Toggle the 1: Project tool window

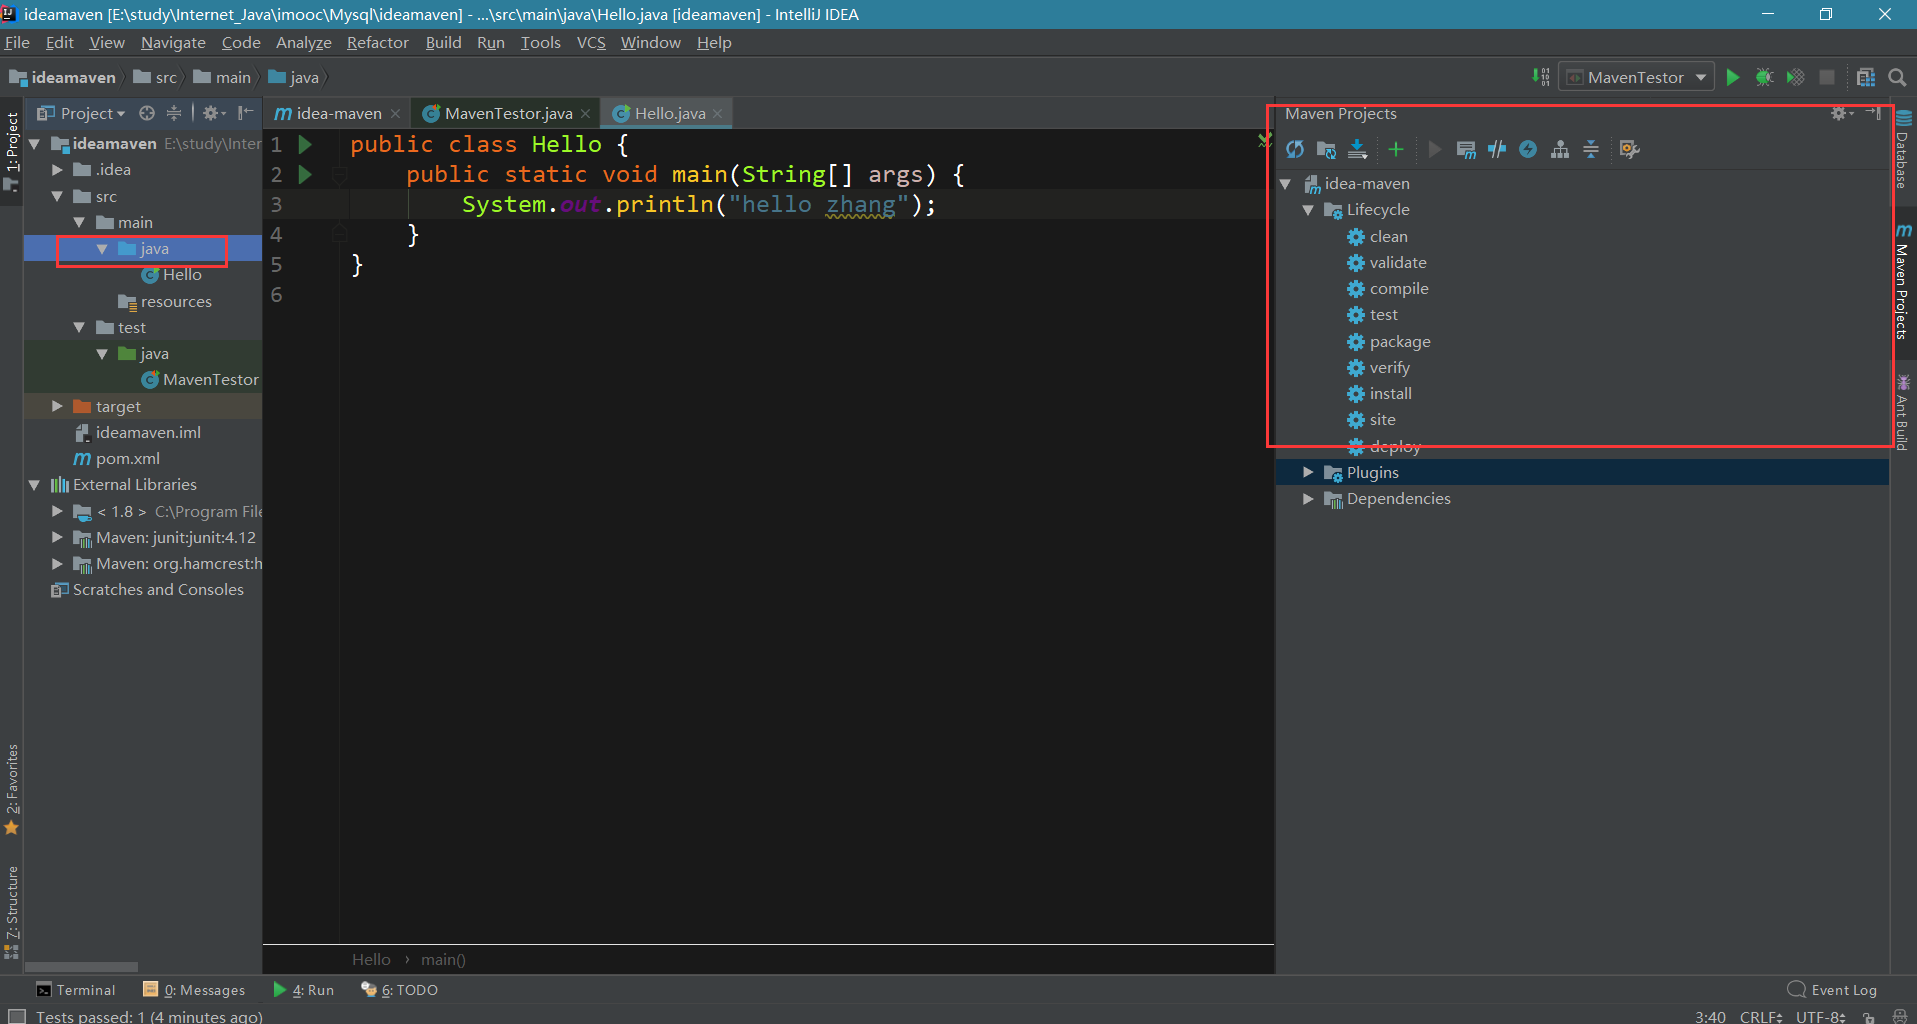[x=12, y=150]
